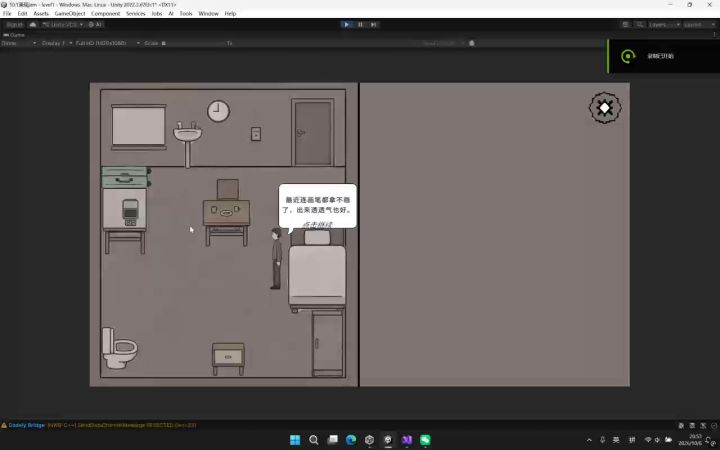Image resolution: width=720 pixels, height=450 pixels.
Task: Expand the Unity version control dropdown
Action: coord(62,24)
